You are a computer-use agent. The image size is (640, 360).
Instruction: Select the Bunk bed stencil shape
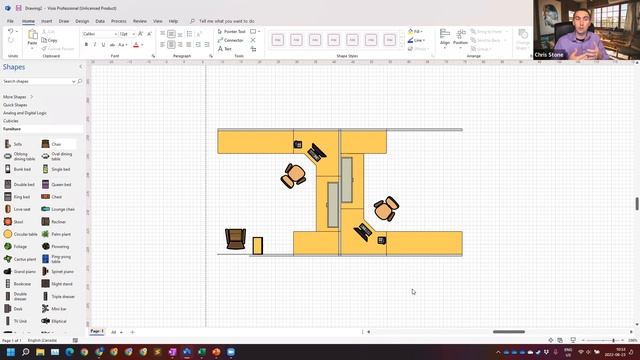pyautogui.click(x=18, y=169)
